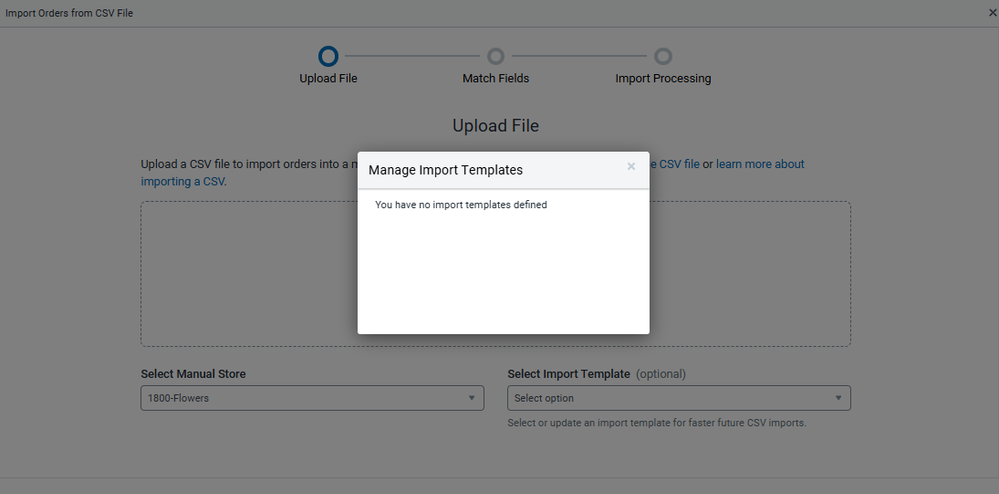Image resolution: width=999 pixels, height=494 pixels.
Task: Expand the 1800-Flowers manual store dropdown
Action: pos(312,398)
